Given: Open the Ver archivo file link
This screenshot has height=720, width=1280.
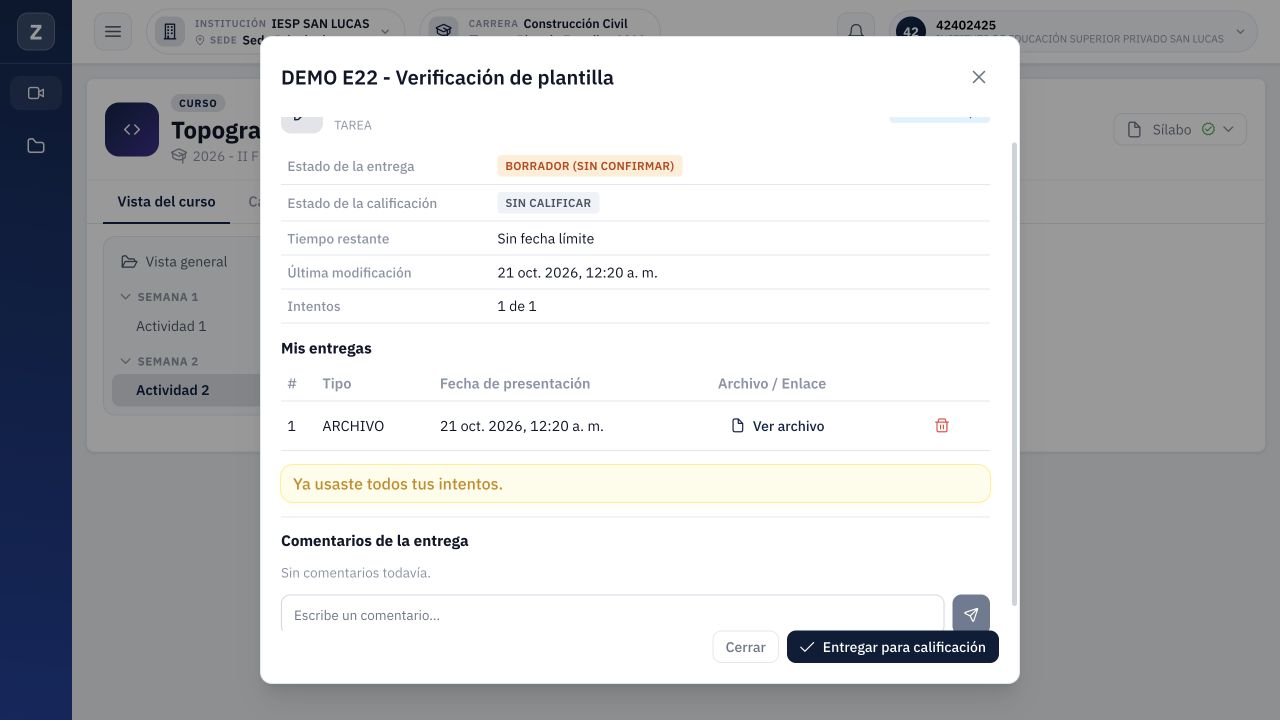Looking at the screenshot, I should [778, 426].
